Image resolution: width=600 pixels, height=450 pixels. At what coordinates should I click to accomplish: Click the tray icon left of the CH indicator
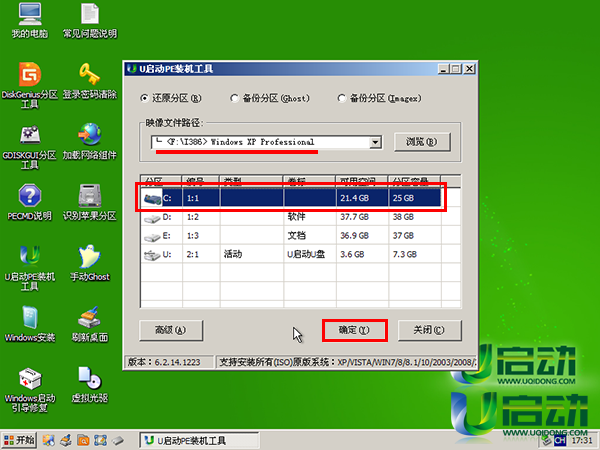click(x=547, y=440)
